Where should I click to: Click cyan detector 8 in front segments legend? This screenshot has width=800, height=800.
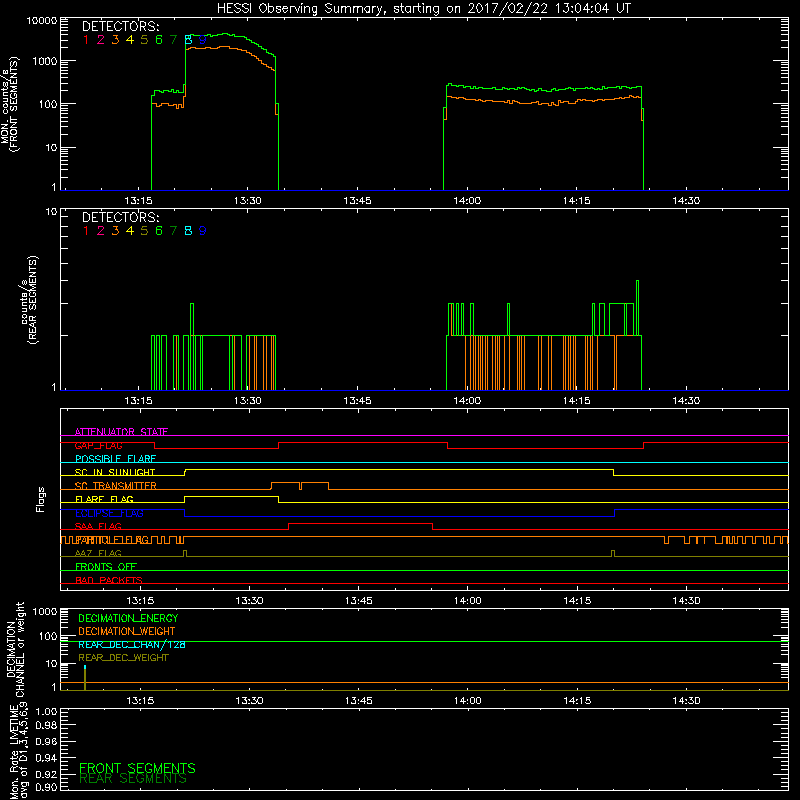(188, 40)
